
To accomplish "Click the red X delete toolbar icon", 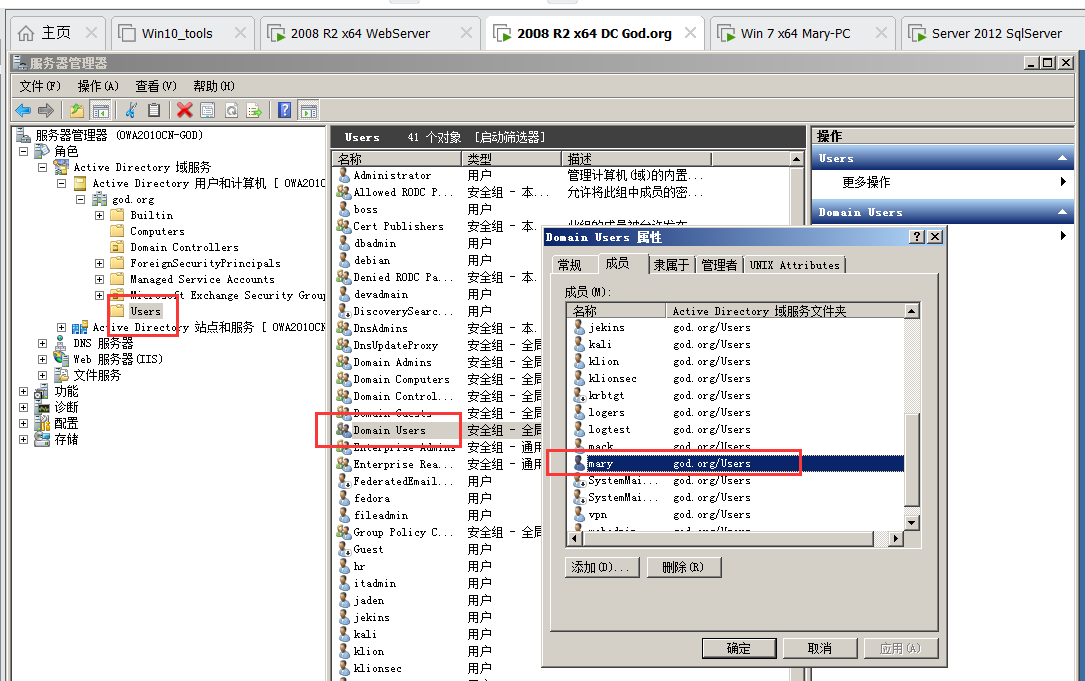I will pyautogui.click(x=184, y=110).
